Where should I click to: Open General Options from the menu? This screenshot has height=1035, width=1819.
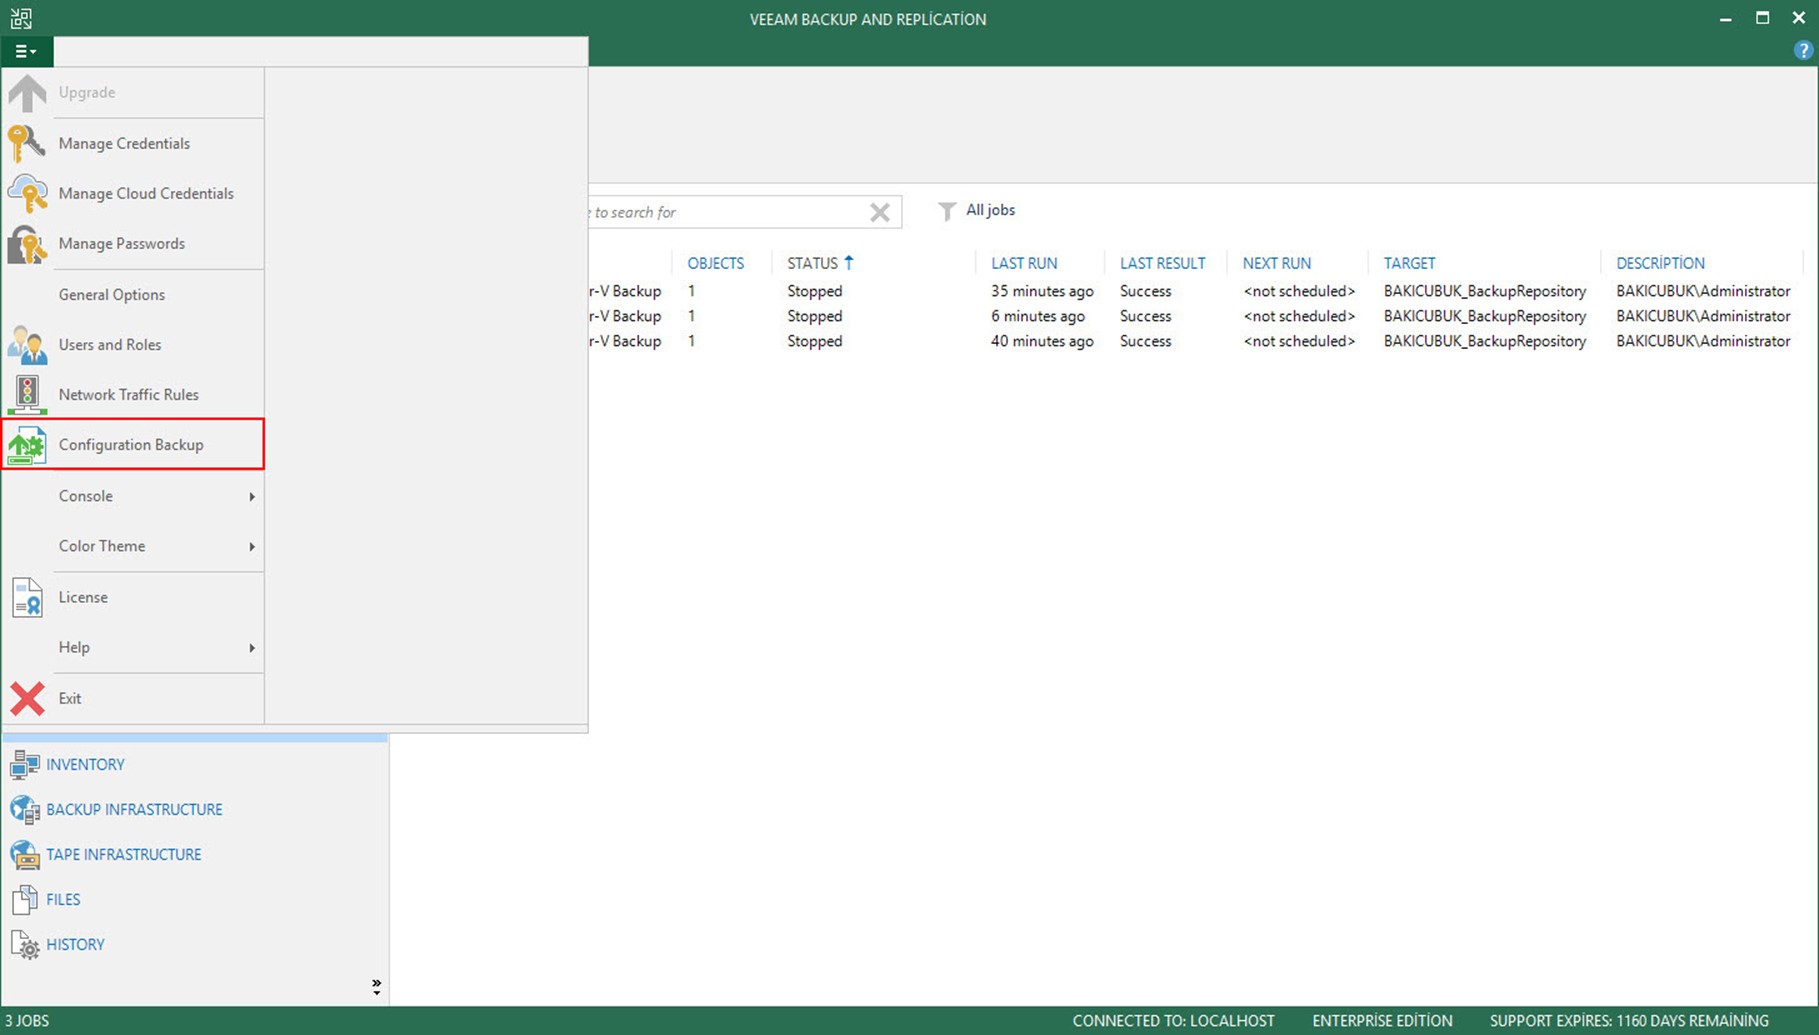coord(133,294)
